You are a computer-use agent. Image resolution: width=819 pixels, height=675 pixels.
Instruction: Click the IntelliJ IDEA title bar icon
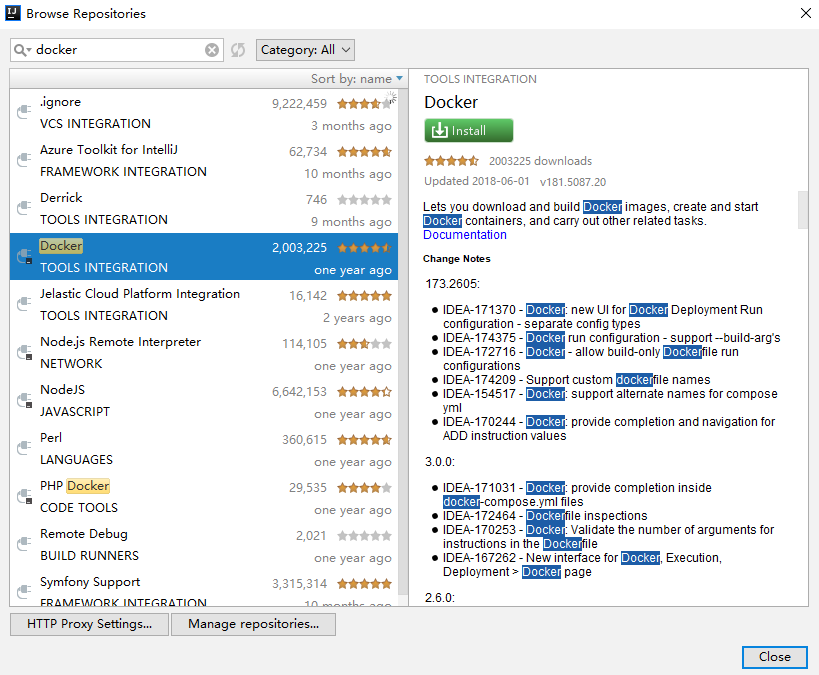tap(13, 13)
